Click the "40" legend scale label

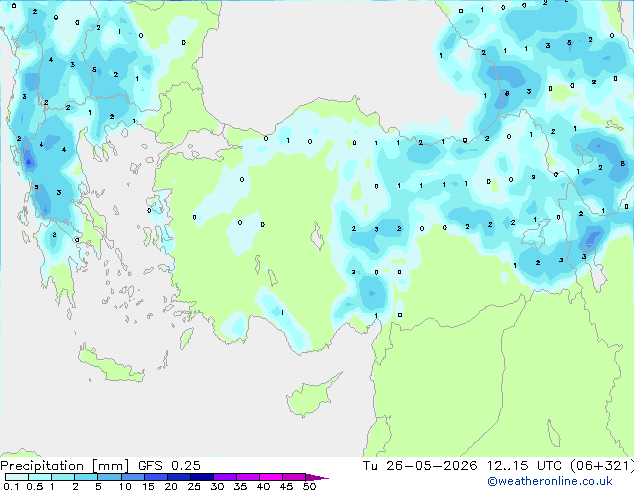263,486
